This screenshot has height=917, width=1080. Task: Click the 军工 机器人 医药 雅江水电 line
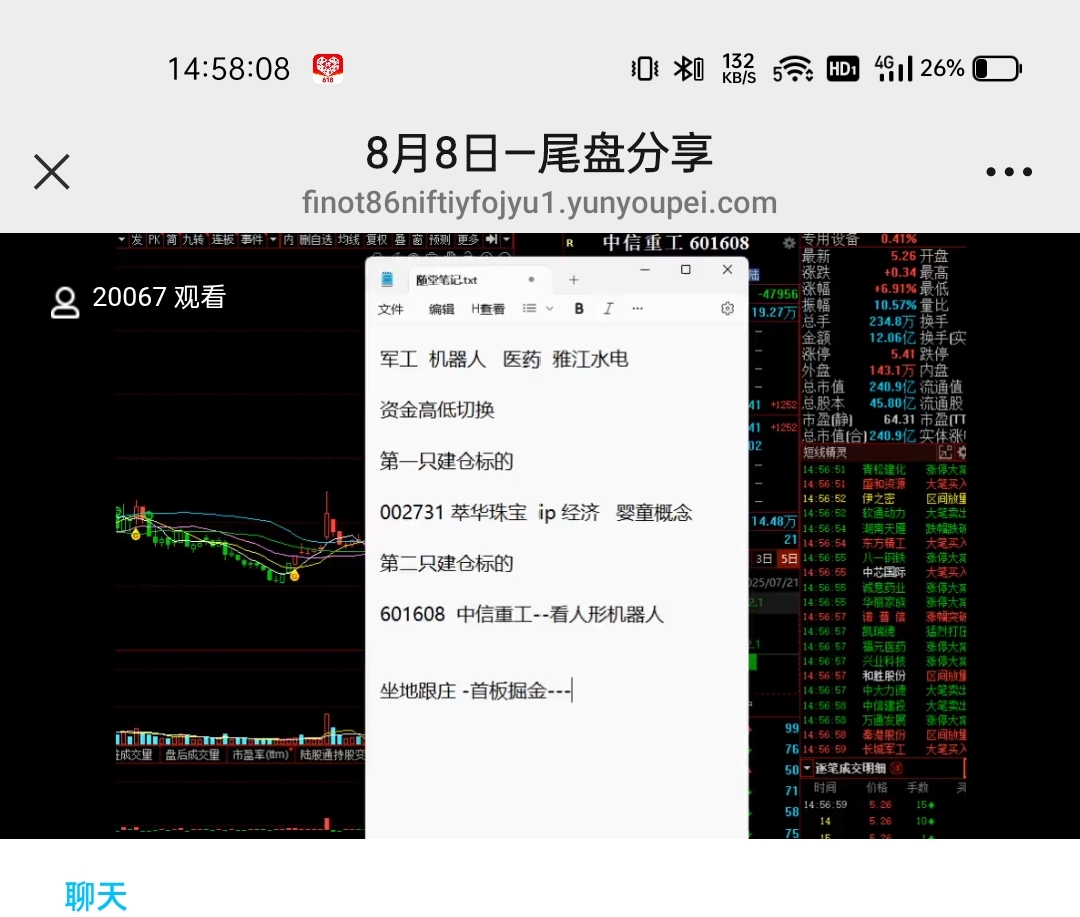503,359
